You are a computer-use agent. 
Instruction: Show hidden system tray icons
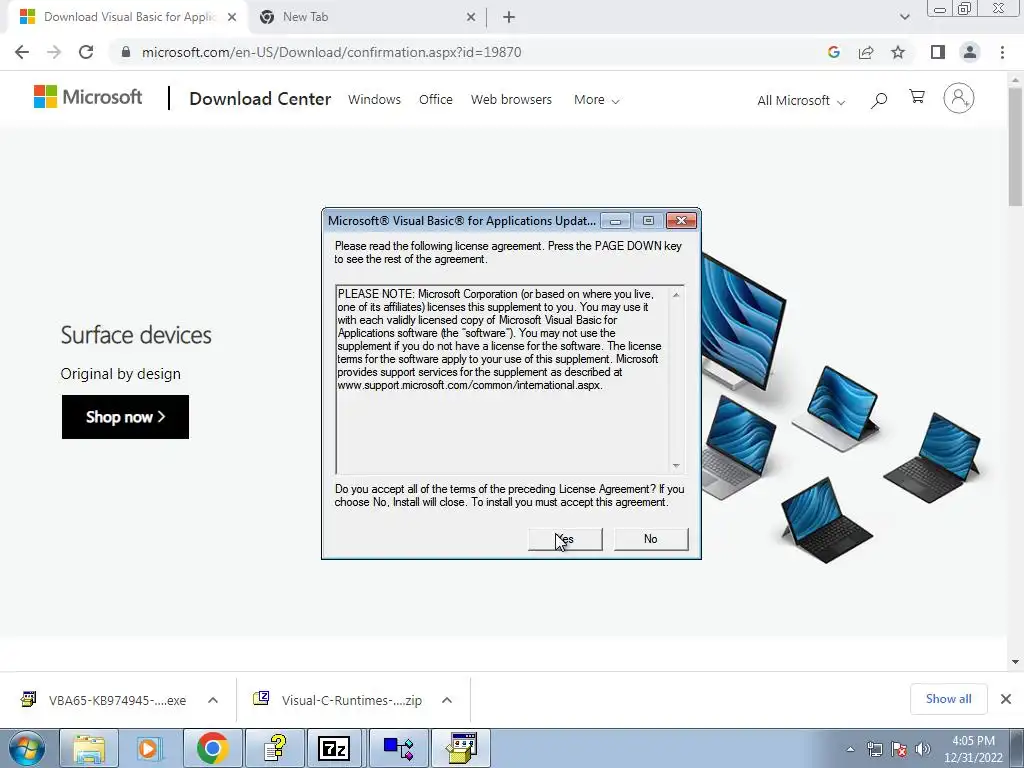[x=850, y=750]
